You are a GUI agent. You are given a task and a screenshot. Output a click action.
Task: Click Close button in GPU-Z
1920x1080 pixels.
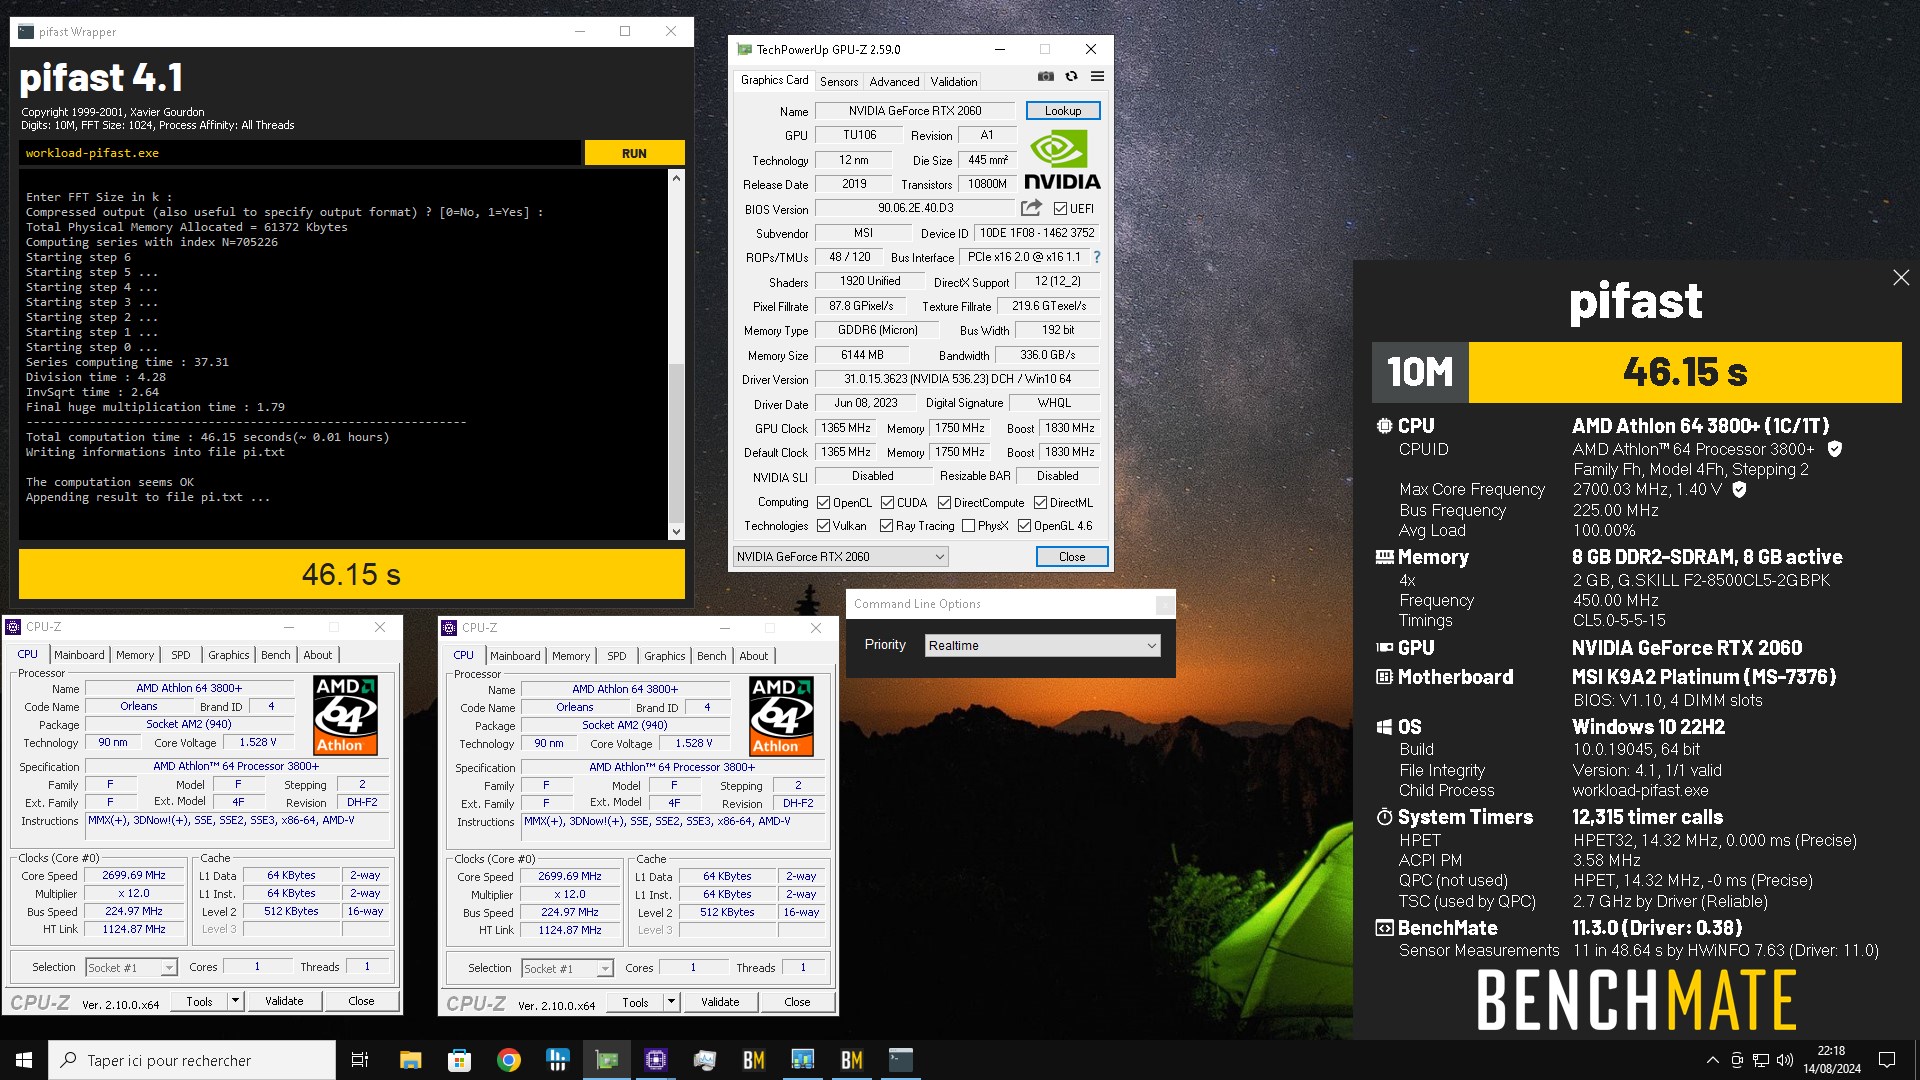click(x=1072, y=556)
